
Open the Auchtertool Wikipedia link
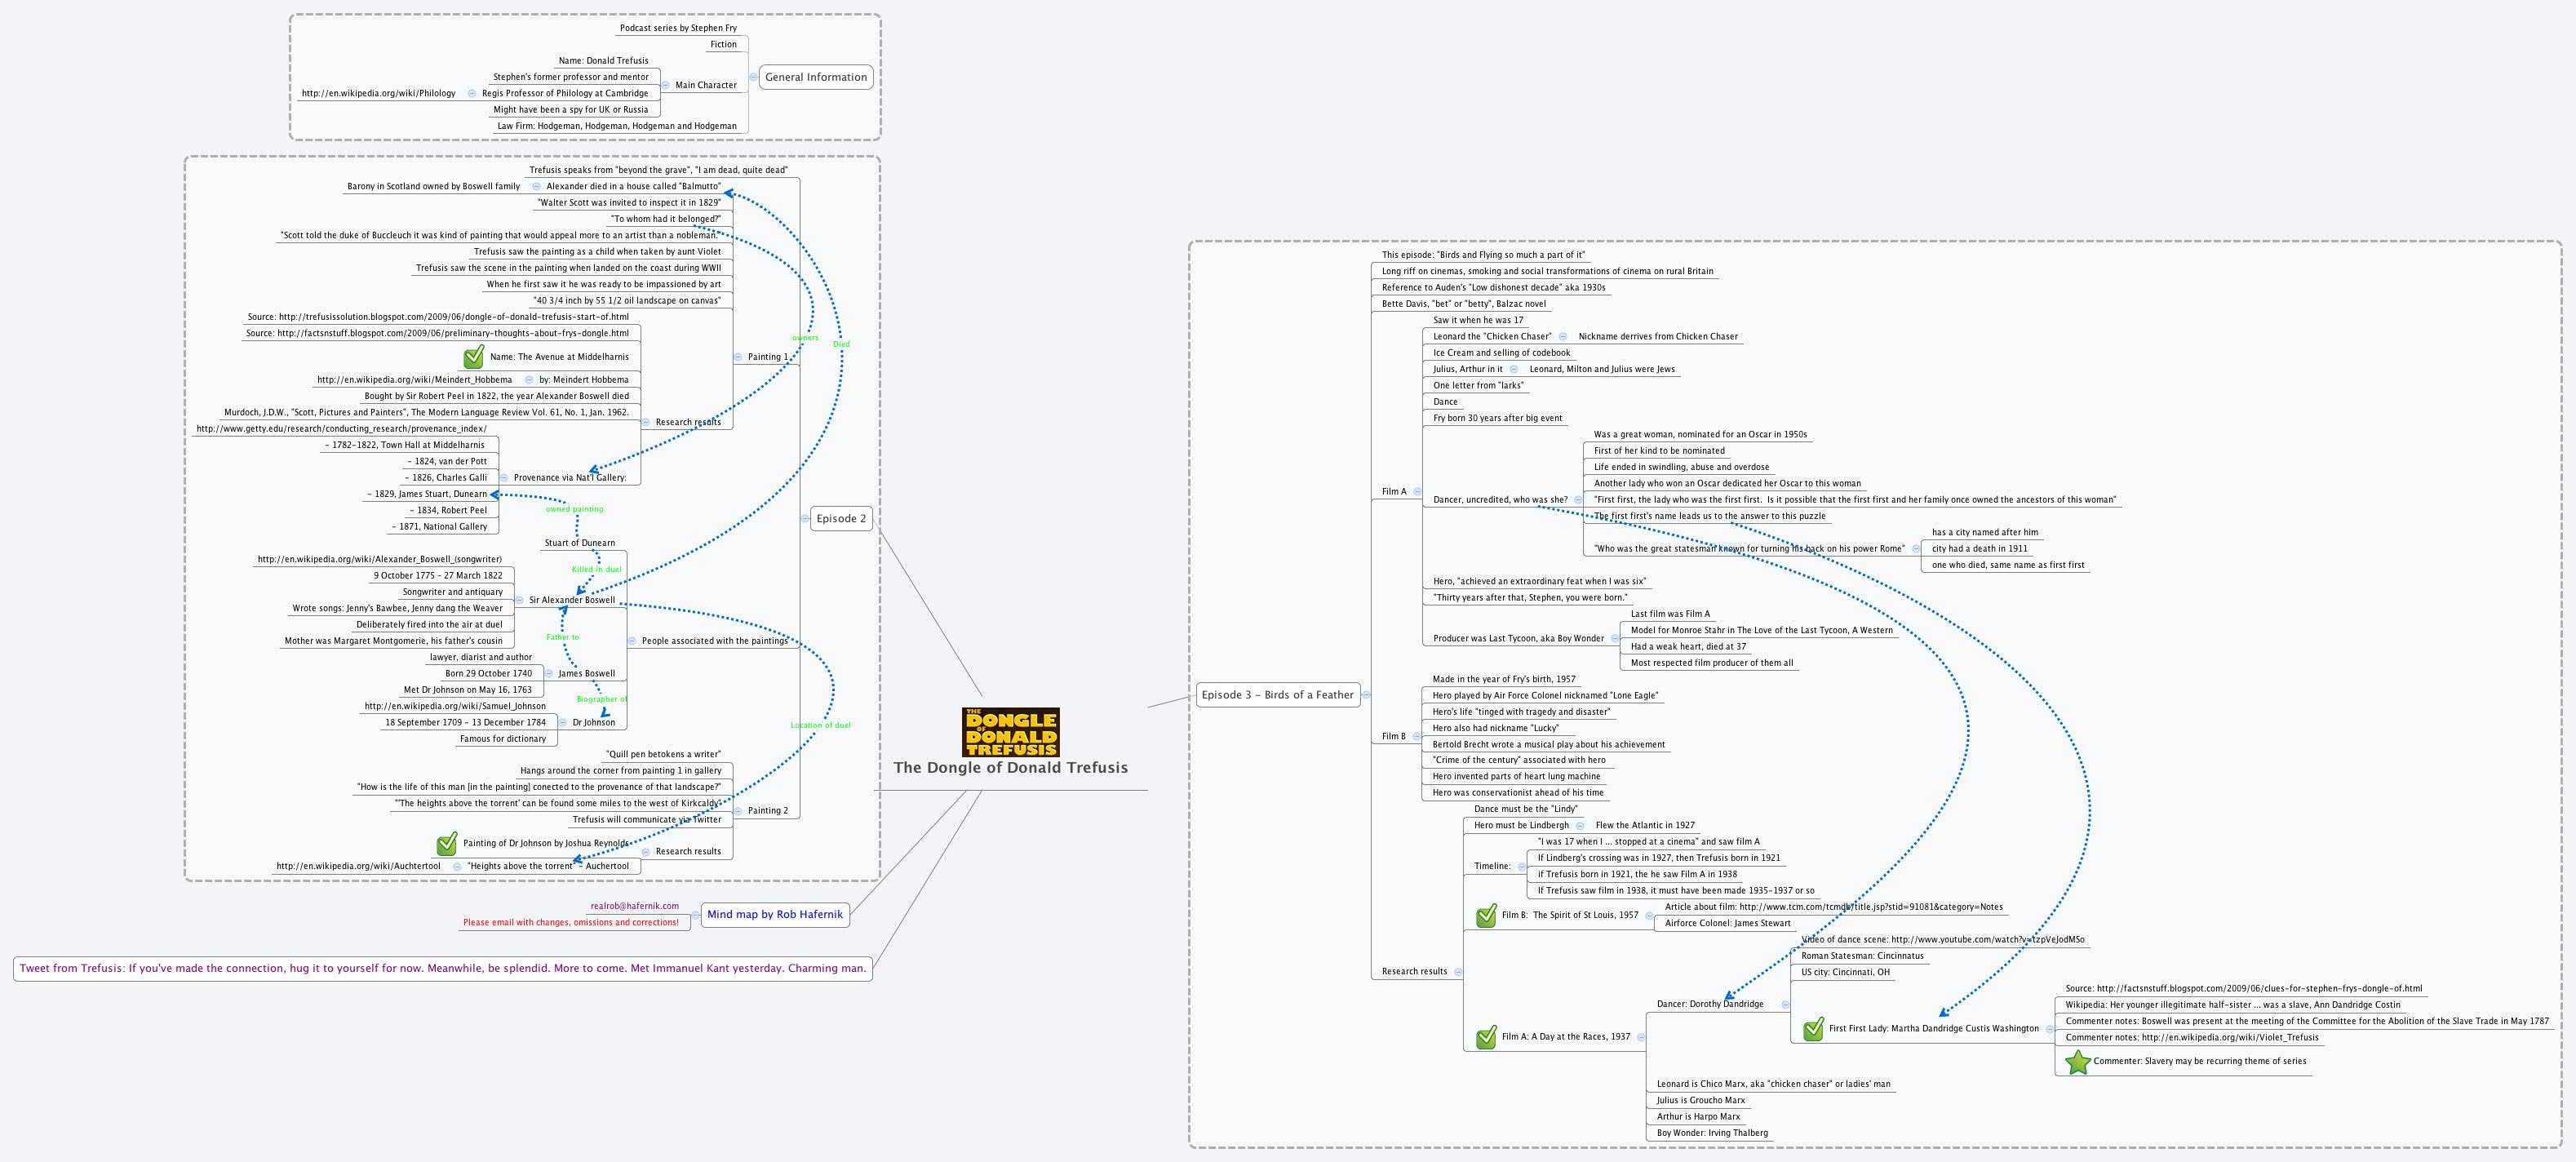[358, 866]
